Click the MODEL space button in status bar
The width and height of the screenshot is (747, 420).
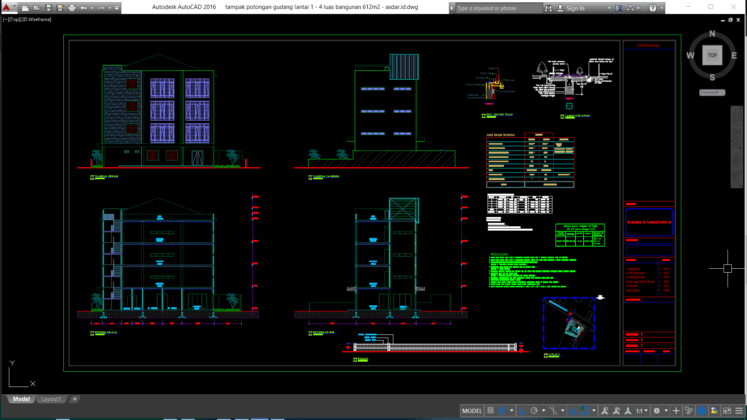[x=471, y=411]
